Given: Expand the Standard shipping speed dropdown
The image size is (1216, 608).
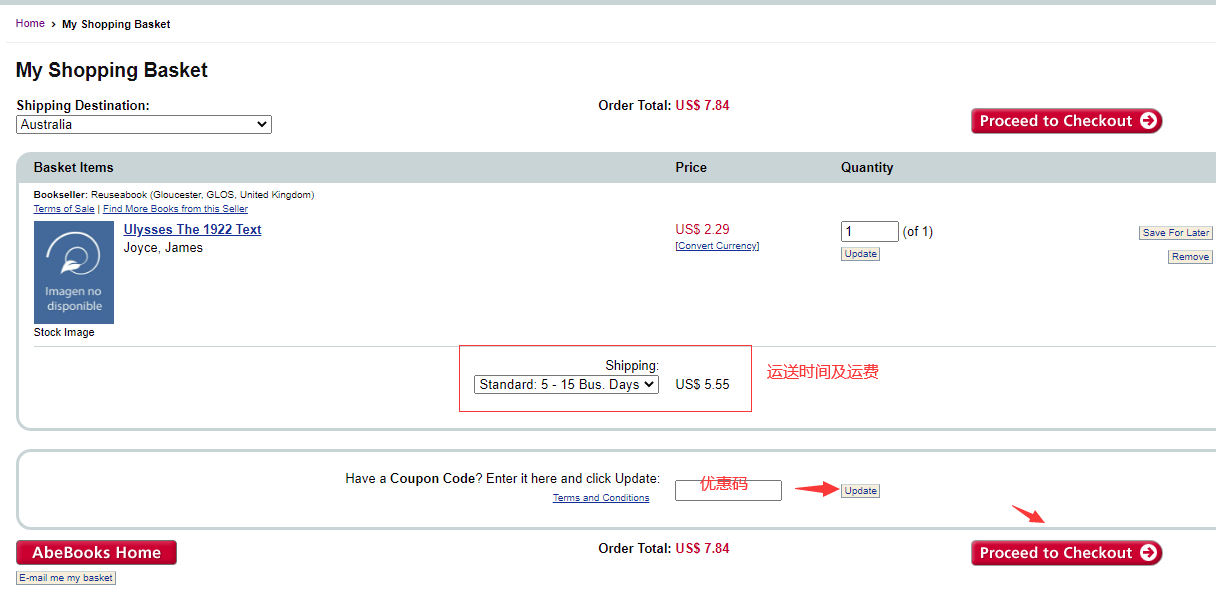Looking at the screenshot, I should 566,384.
